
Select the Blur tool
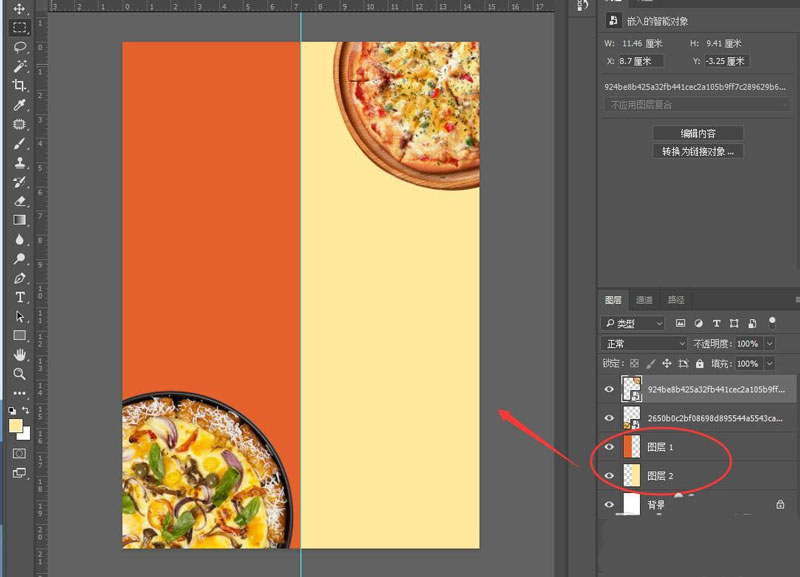pos(19,239)
